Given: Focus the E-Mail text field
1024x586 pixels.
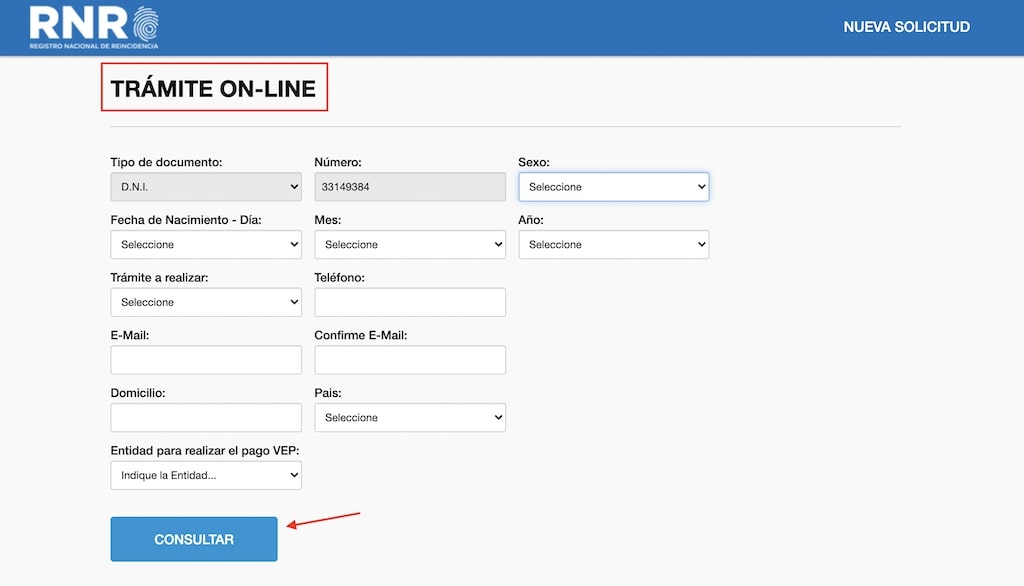Looking at the screenshot, I should point(205,360).
